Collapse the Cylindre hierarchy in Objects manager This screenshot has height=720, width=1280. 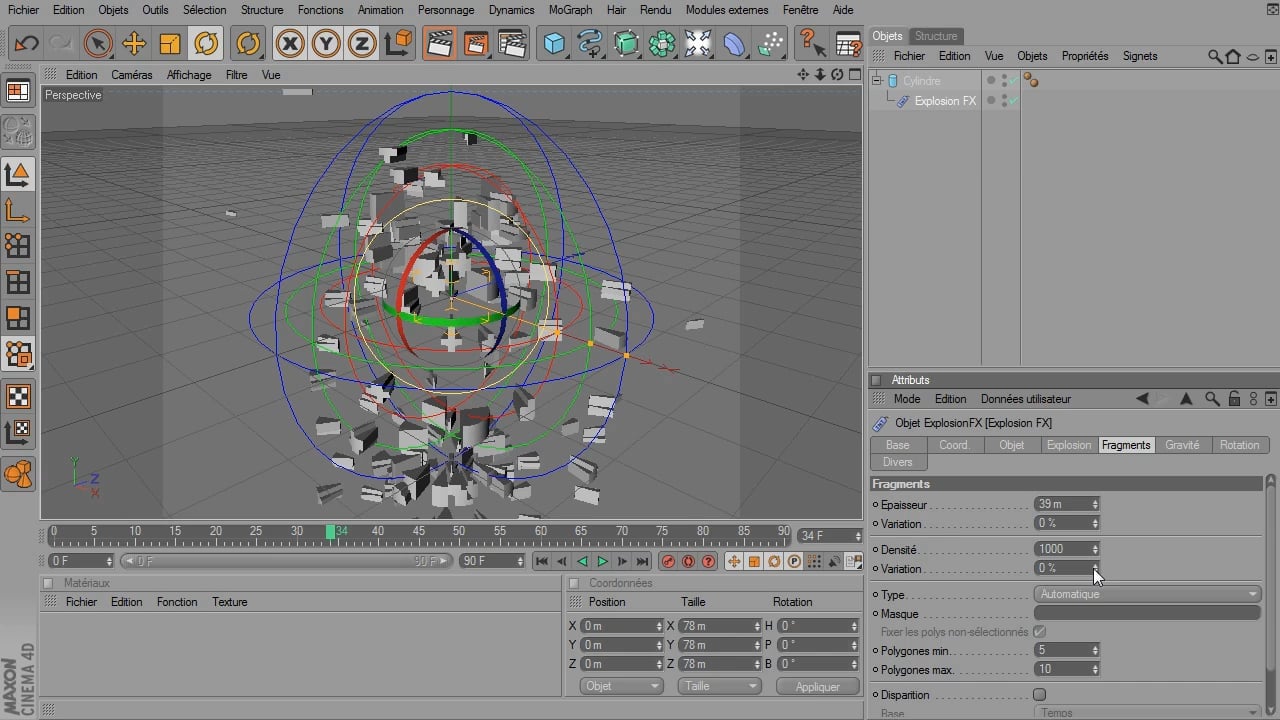878,80
